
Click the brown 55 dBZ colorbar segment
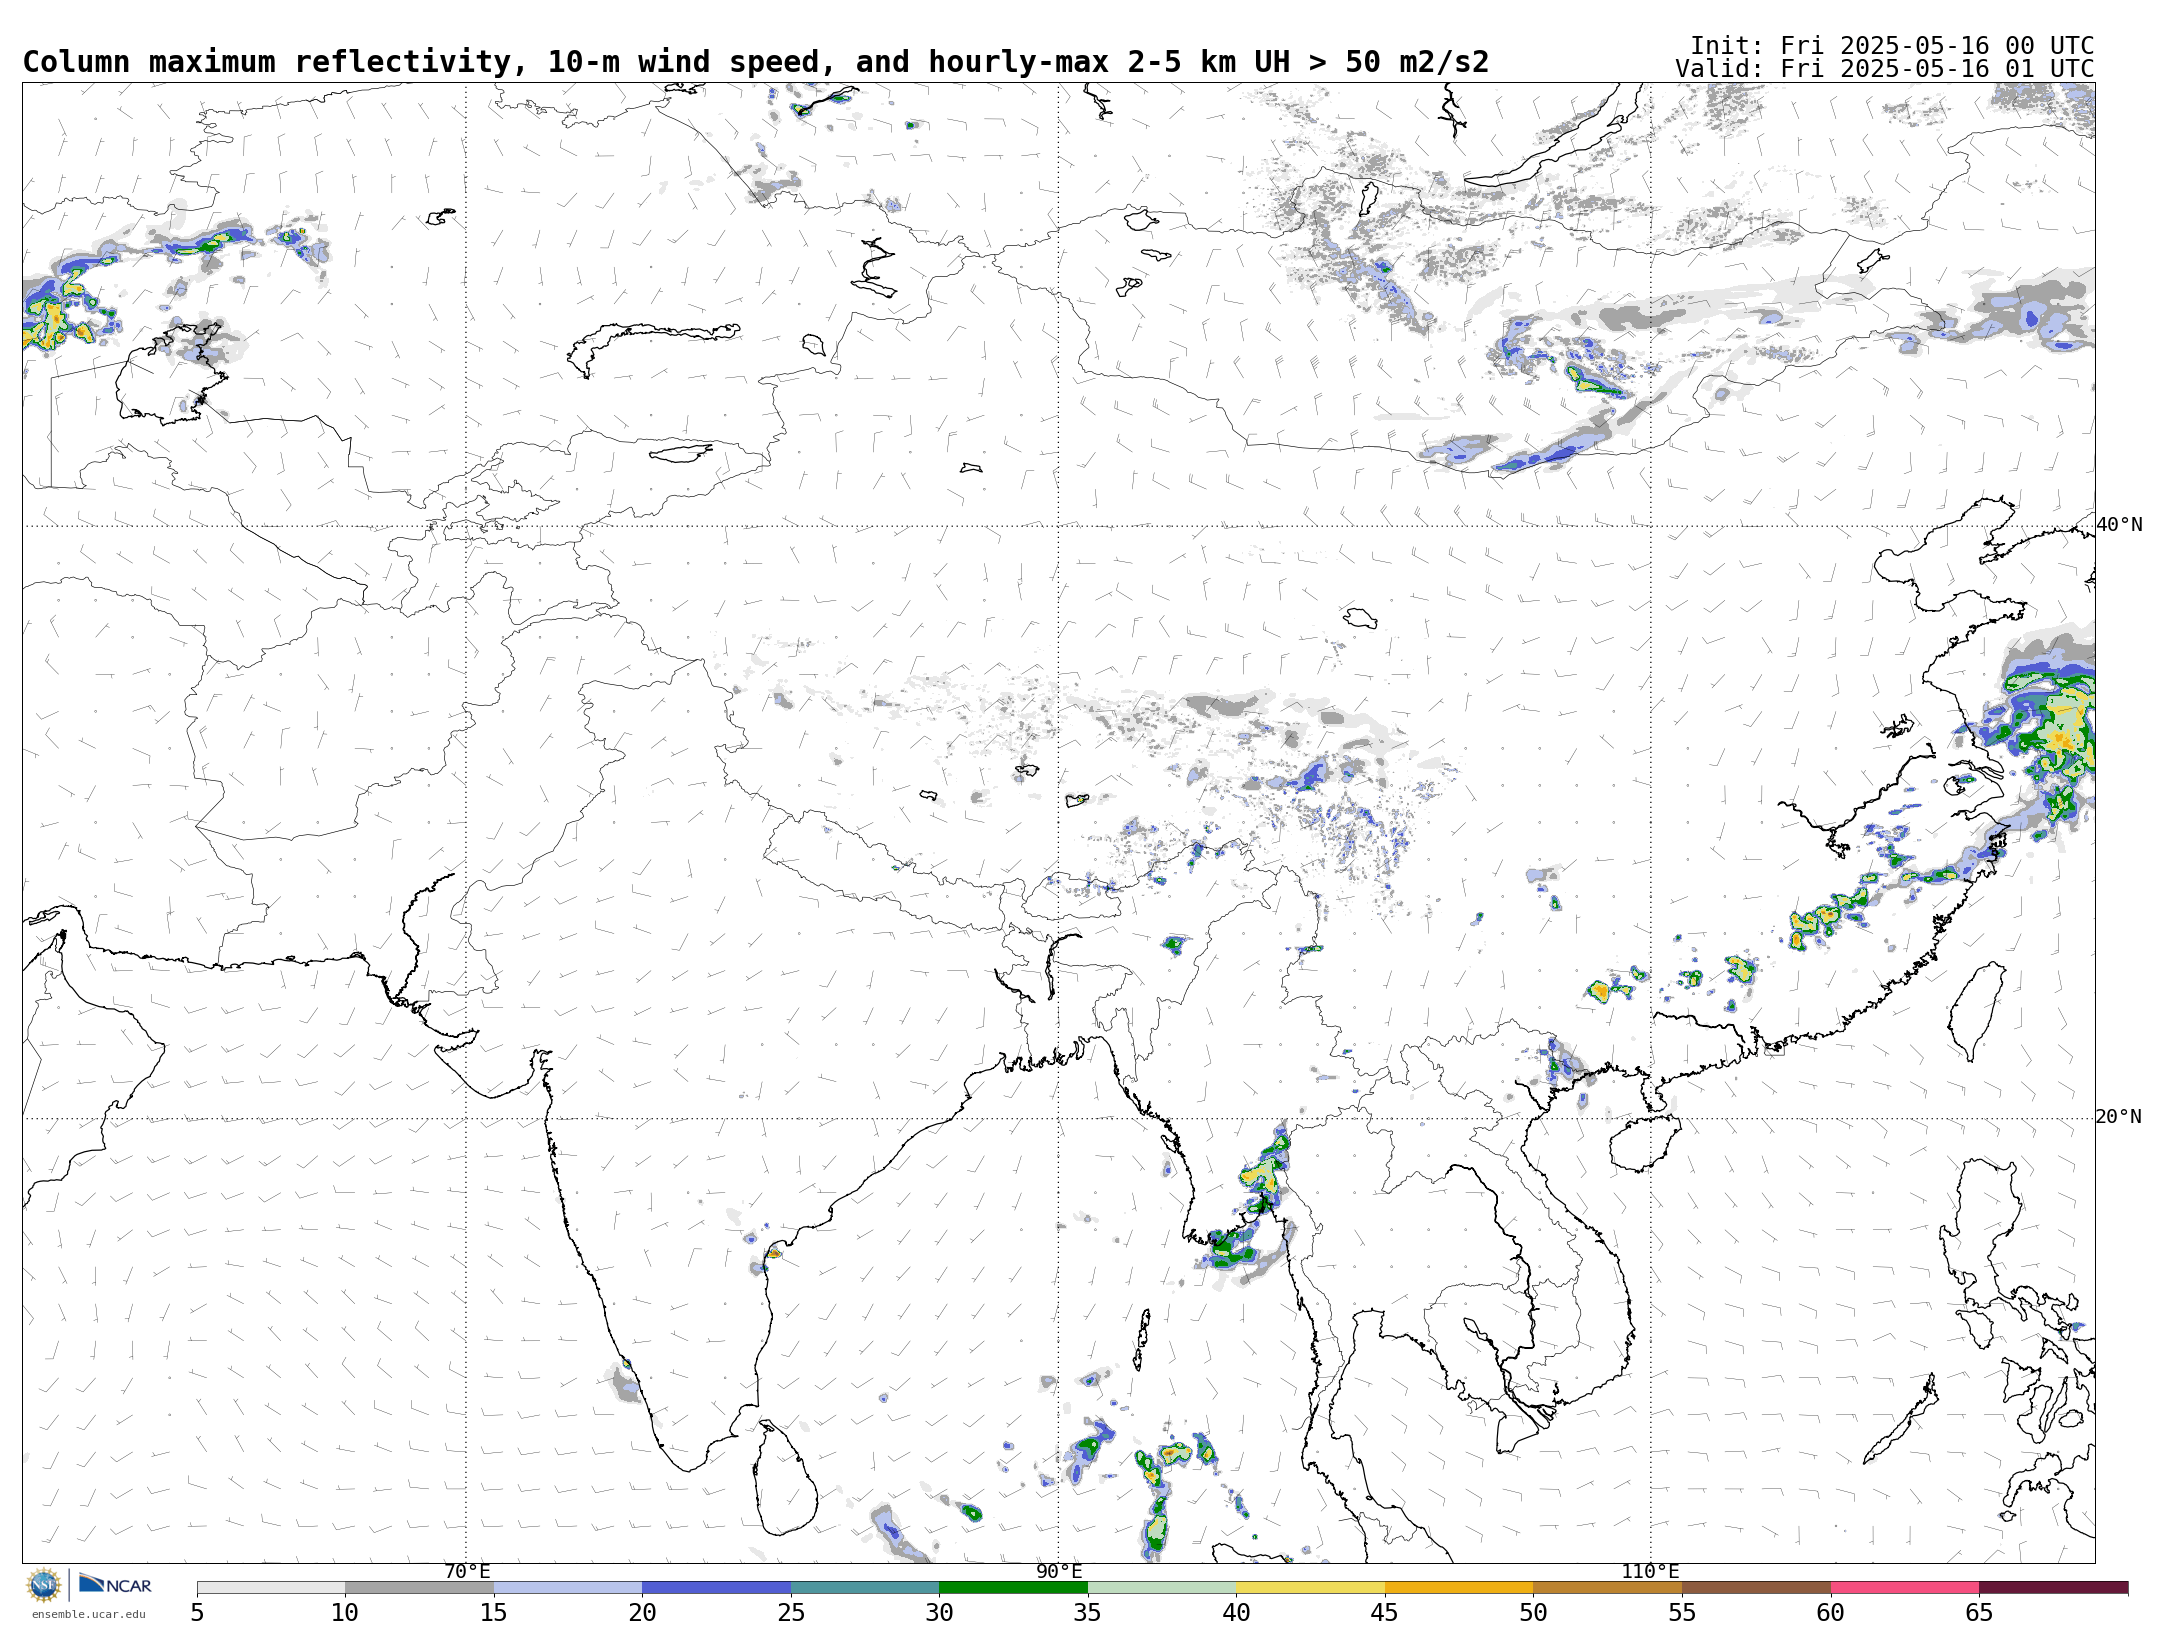1756,1588
